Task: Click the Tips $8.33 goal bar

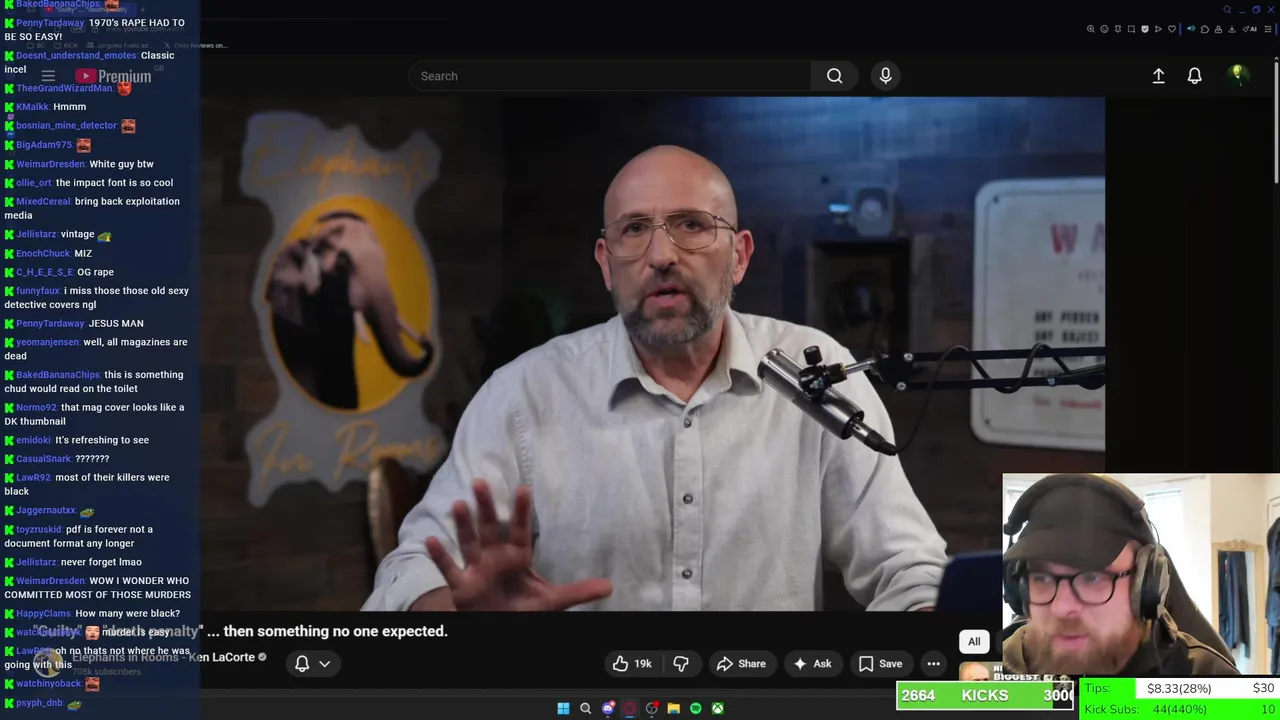Action: pyautogui.click(x=1180, y=688)
